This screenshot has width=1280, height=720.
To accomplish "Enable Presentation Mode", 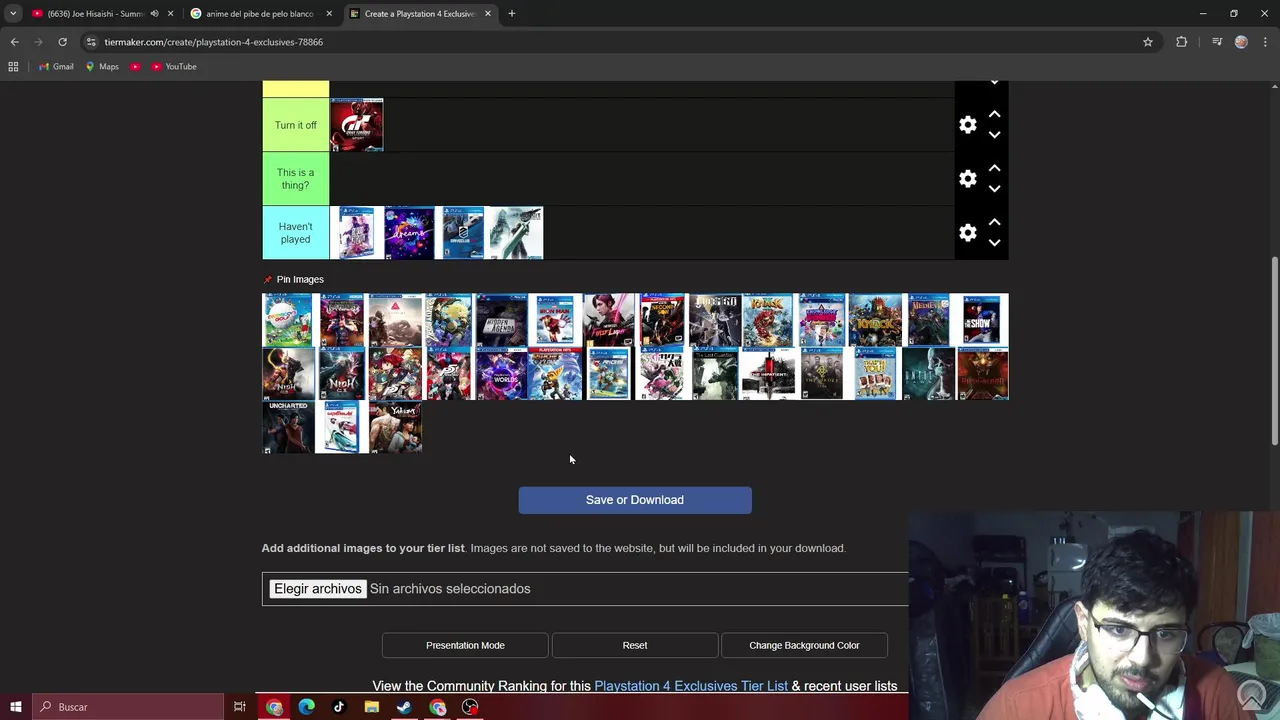I will pyautogui.click(x=465, y=645).
